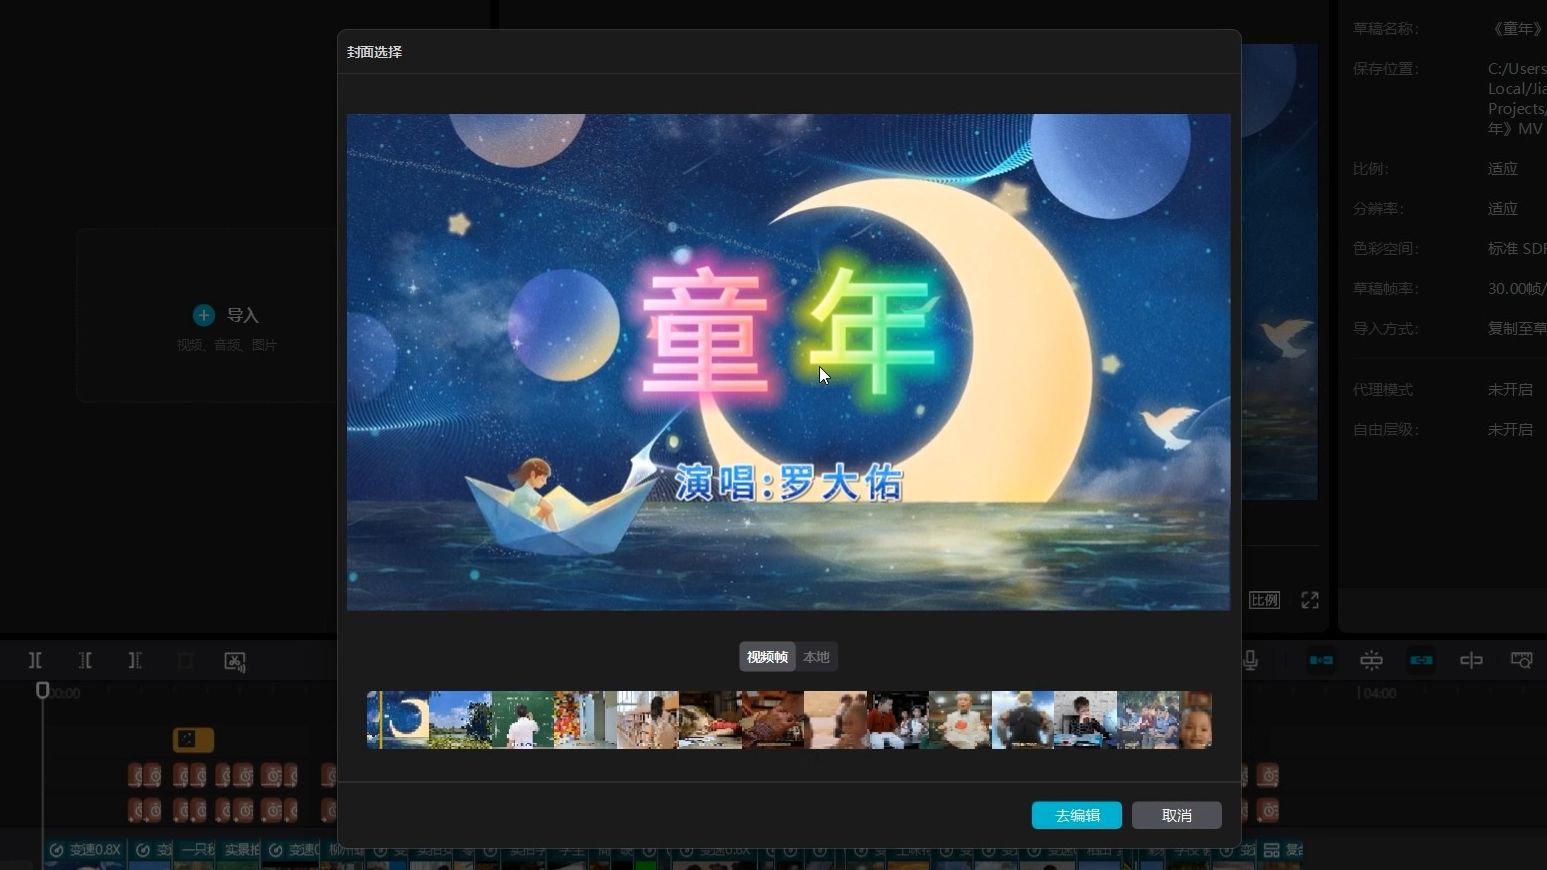Click 未开启 beside 自由层级
Screen dimensions: 1547x870
coord(1510,430)
